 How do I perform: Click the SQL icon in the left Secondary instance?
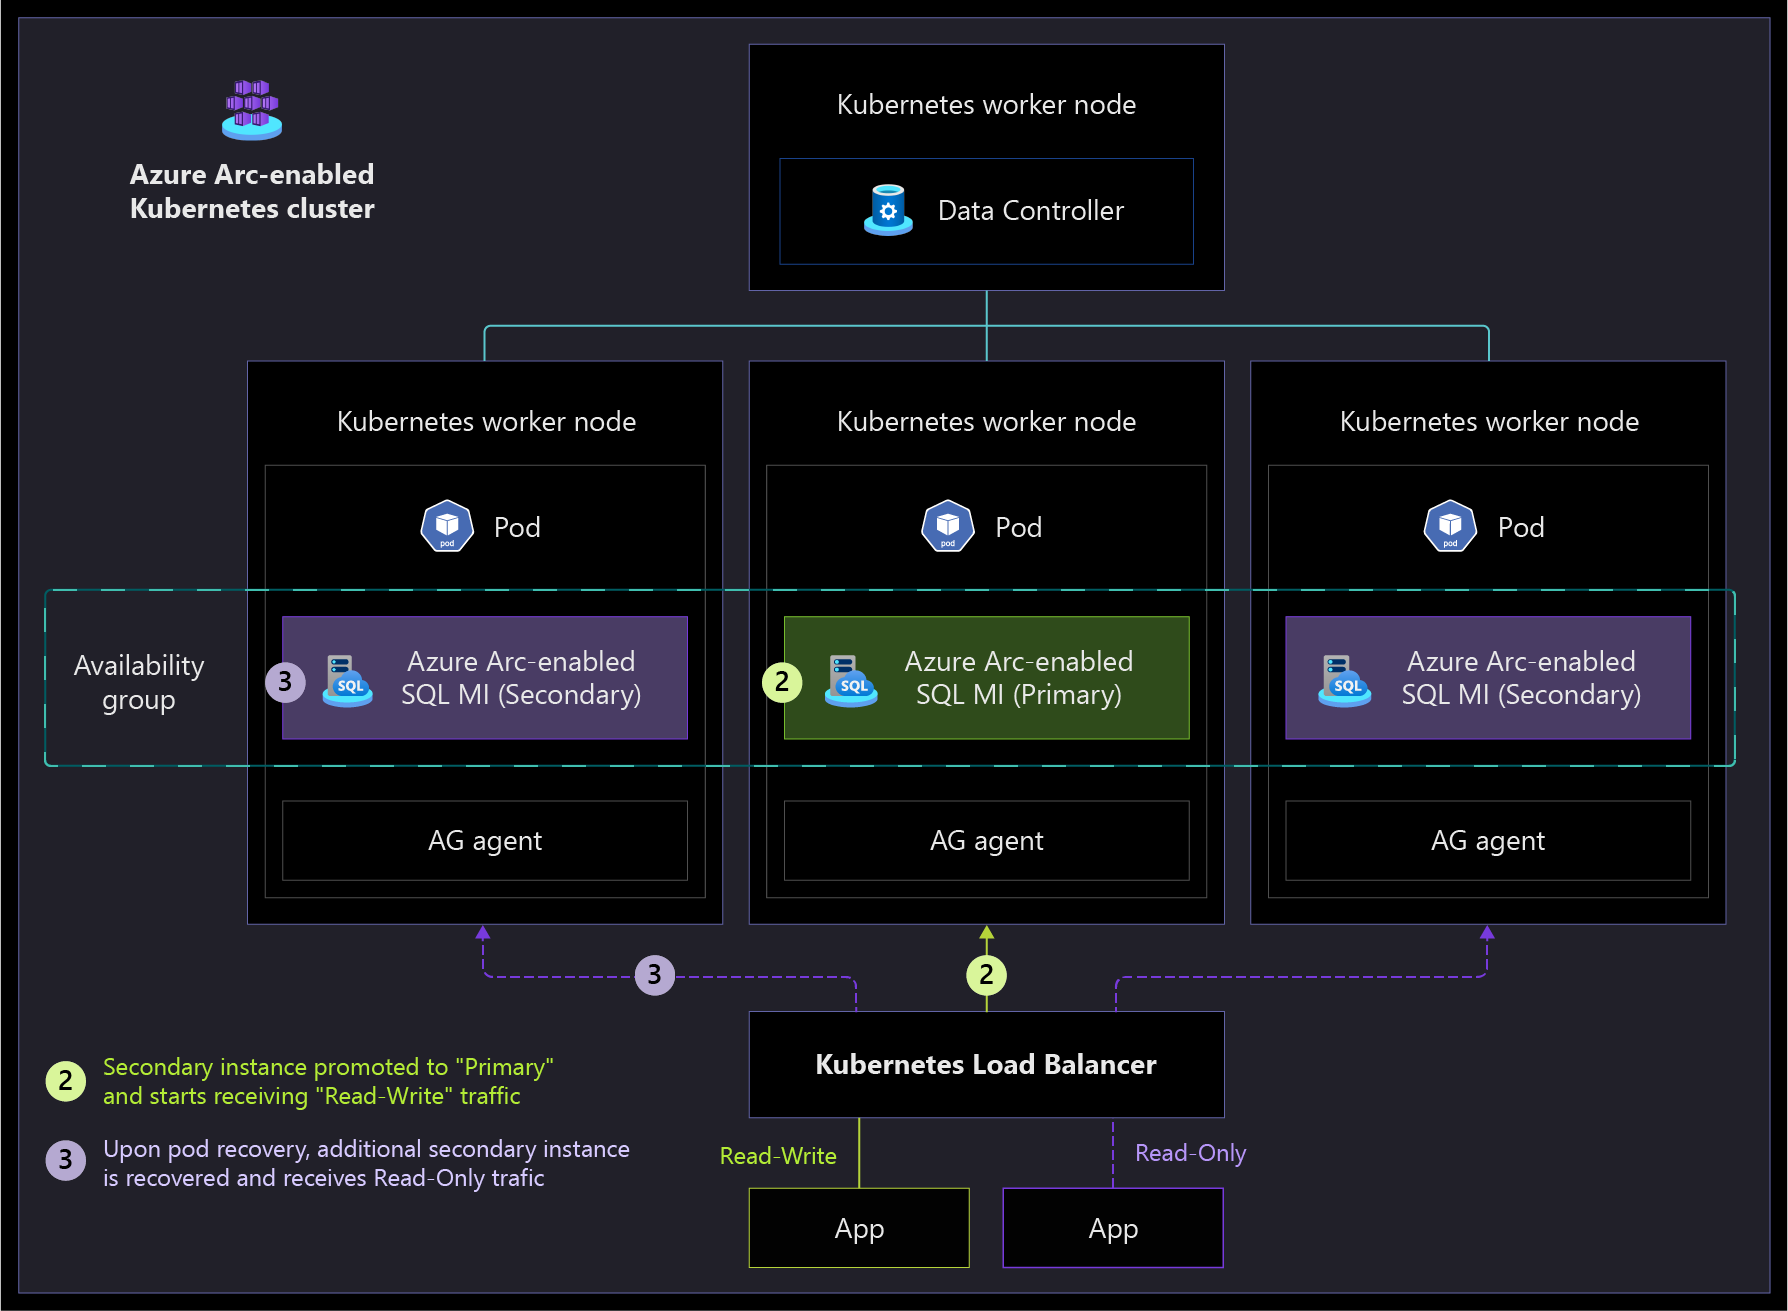pos(348,681)
